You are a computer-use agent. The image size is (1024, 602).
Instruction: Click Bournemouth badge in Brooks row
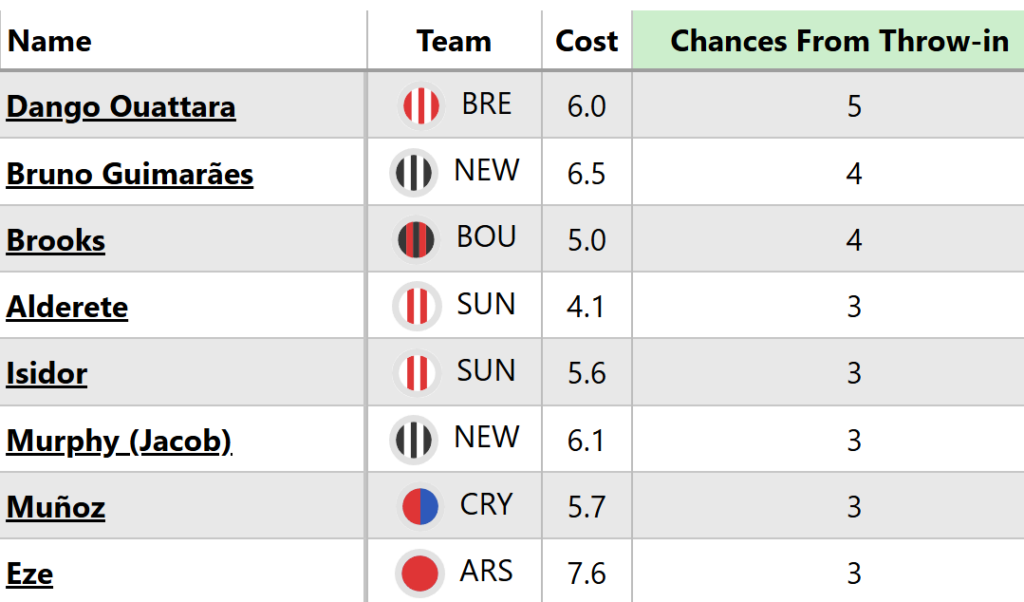pyautogui.click(x=416, y=240)
